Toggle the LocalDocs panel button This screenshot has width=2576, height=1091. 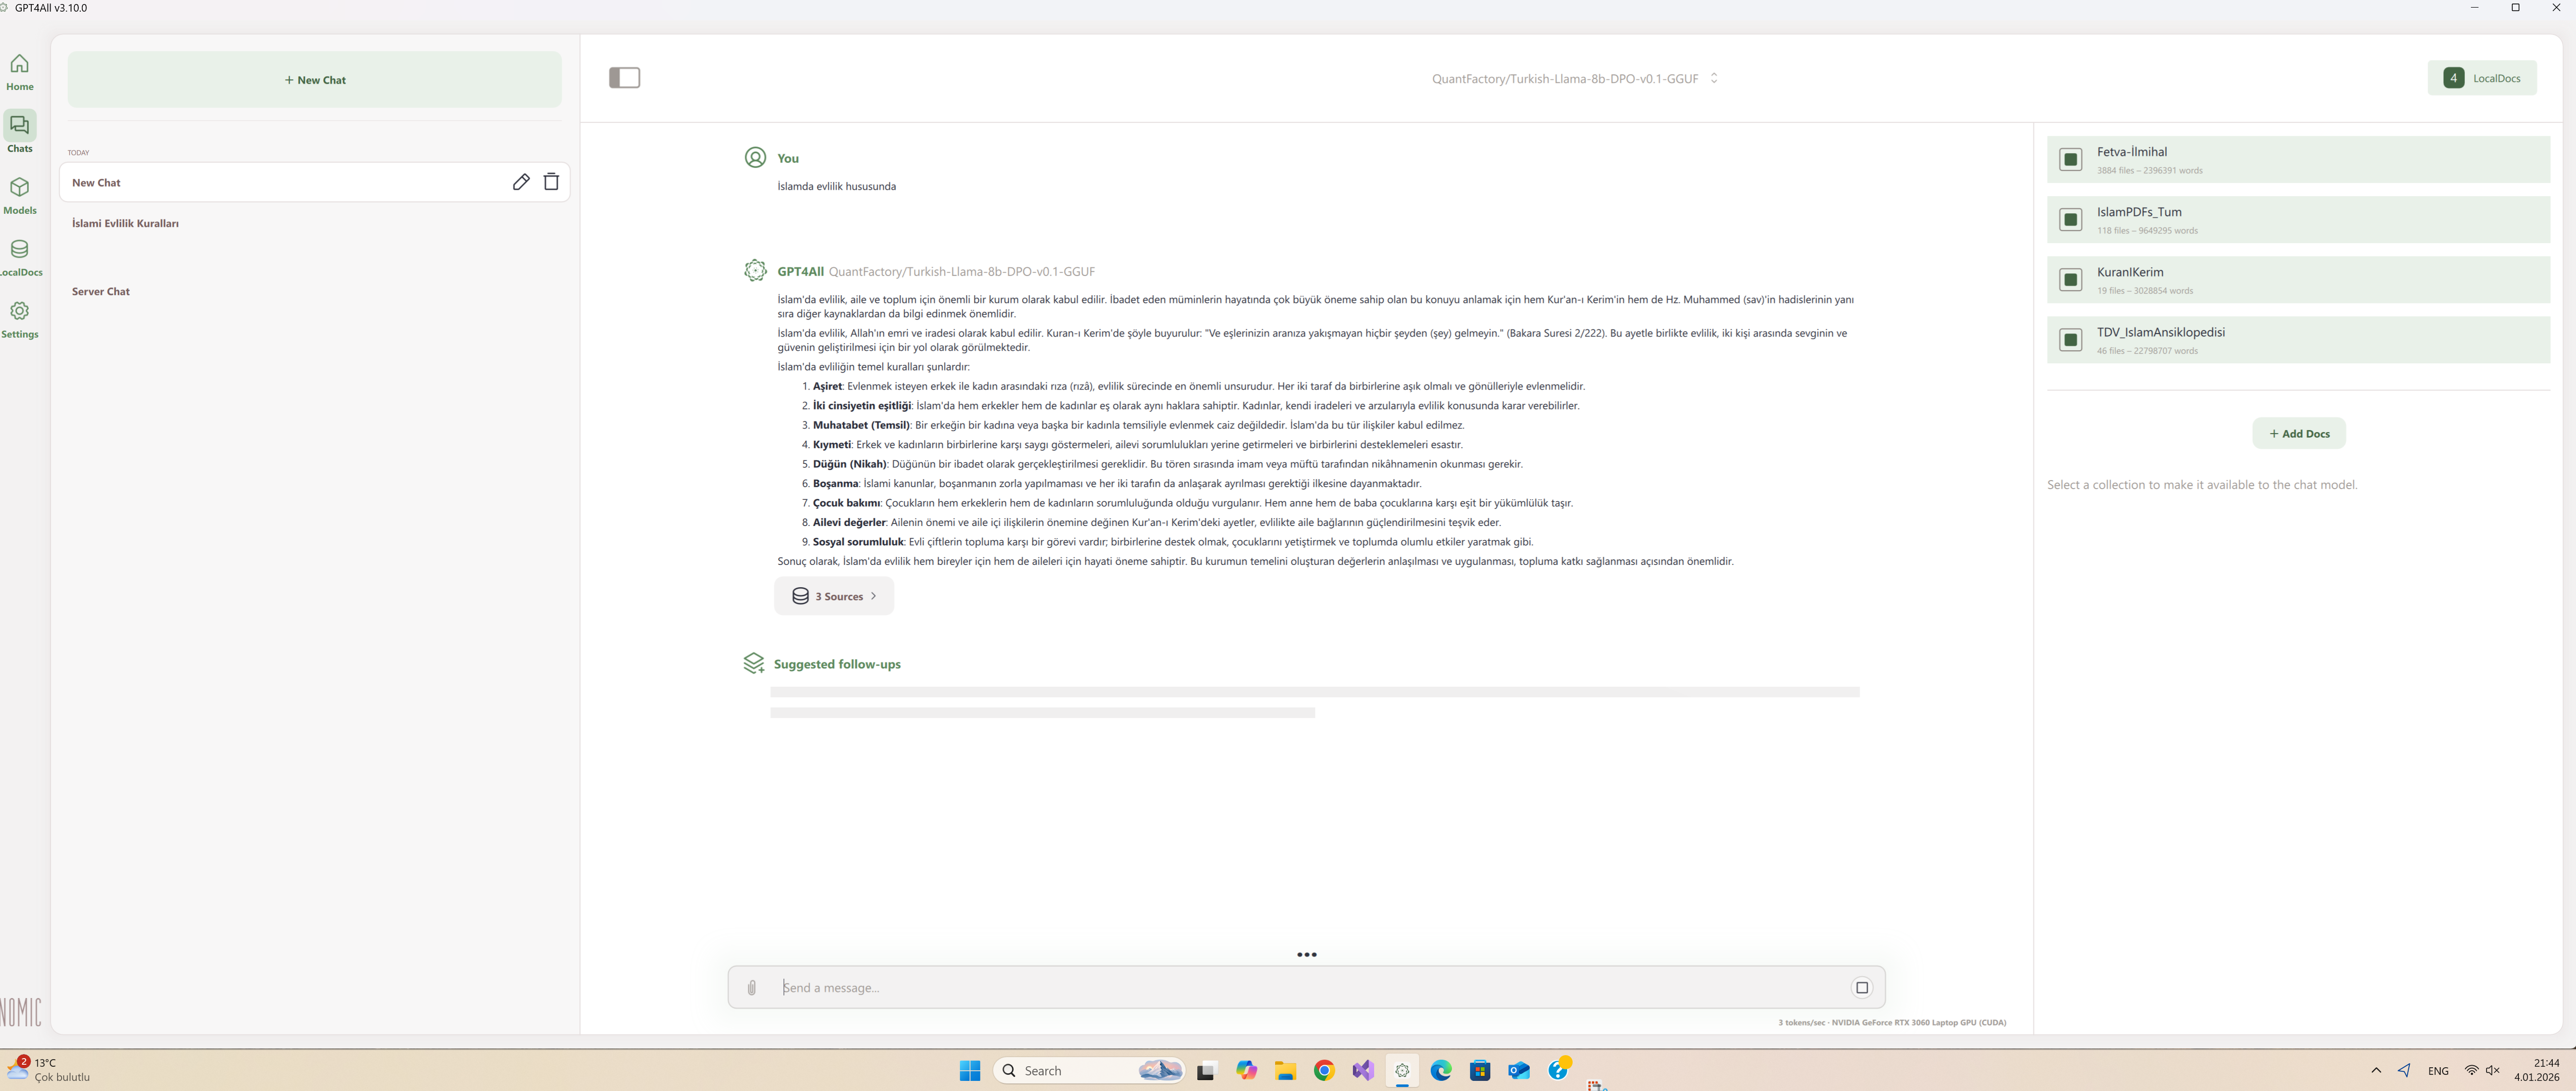(x=2482, y=78)
